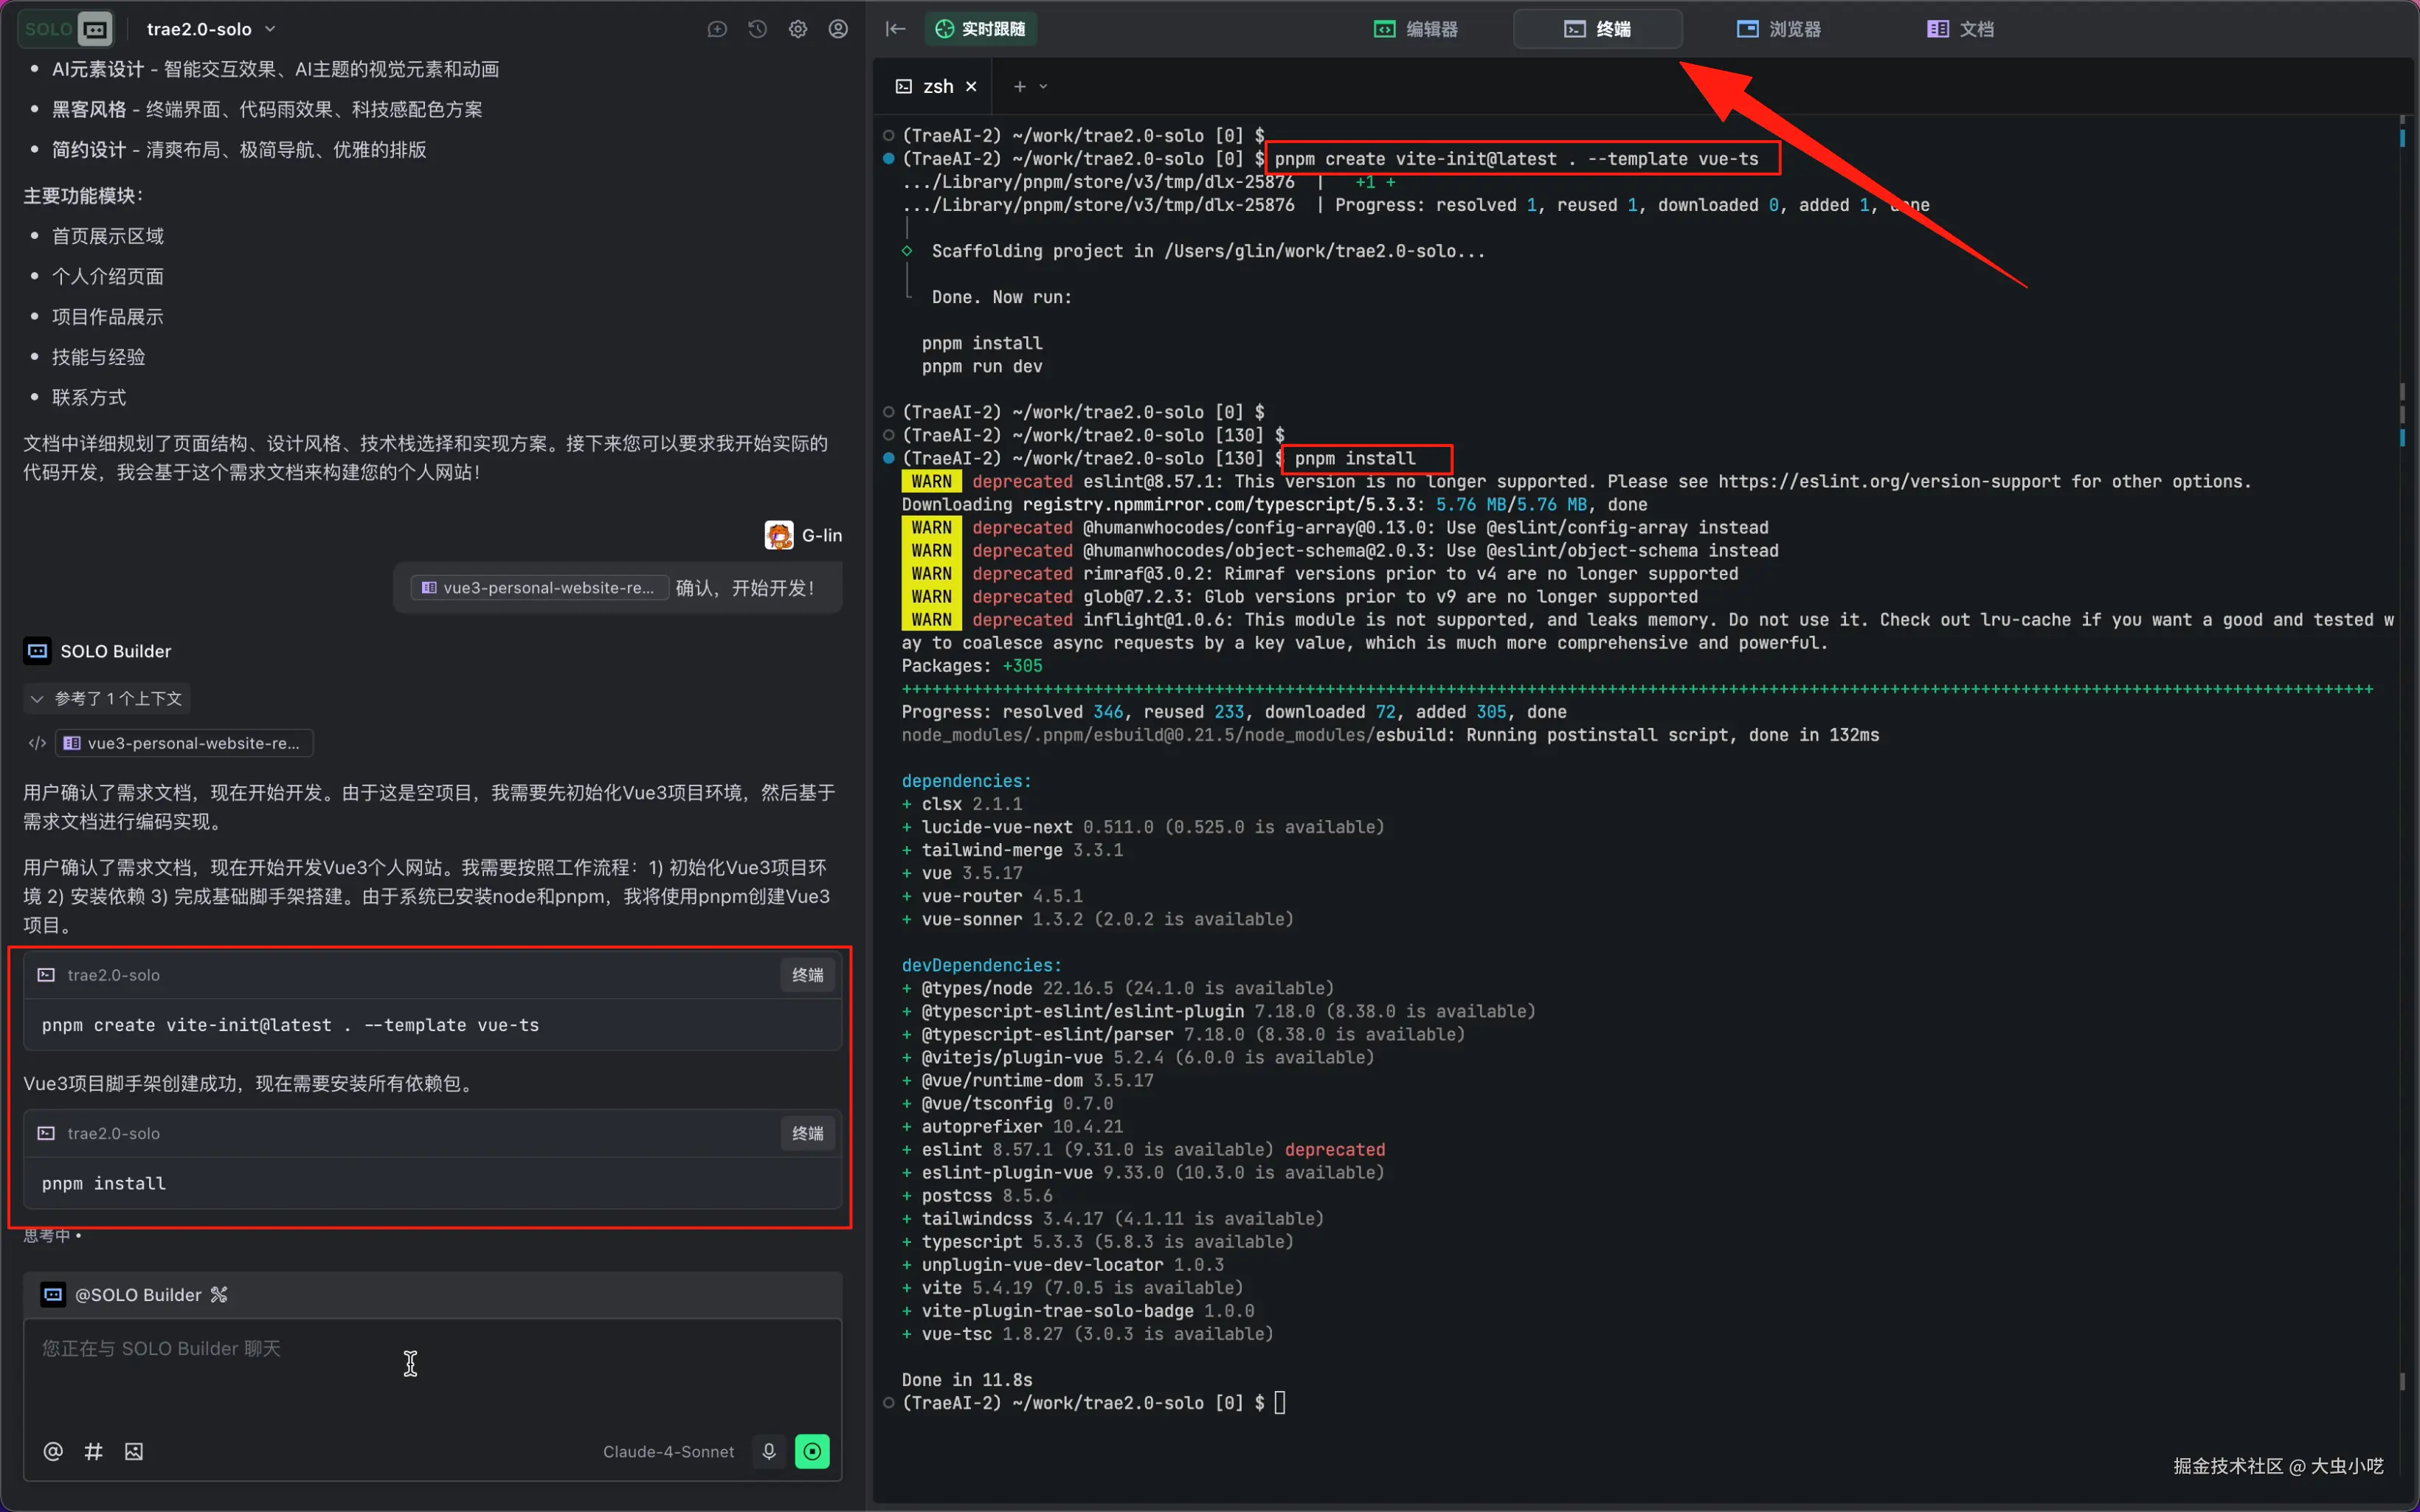
Task: Stop generation with green stop button
Action: 812,1451
